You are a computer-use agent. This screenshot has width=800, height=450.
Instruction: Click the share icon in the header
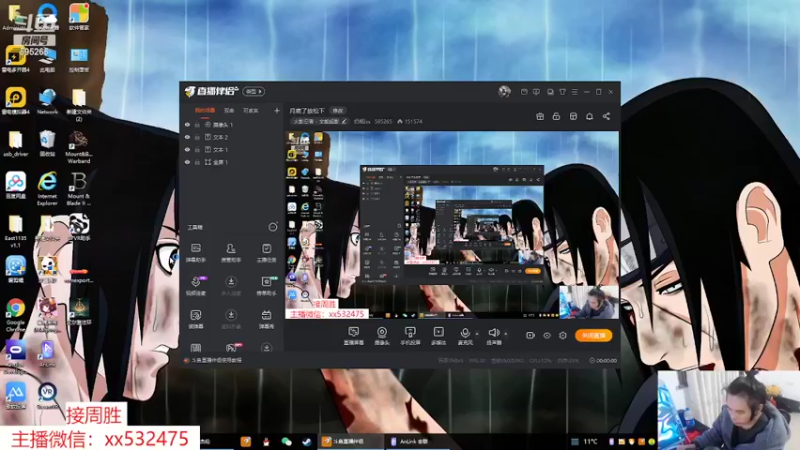coord(606,116)
